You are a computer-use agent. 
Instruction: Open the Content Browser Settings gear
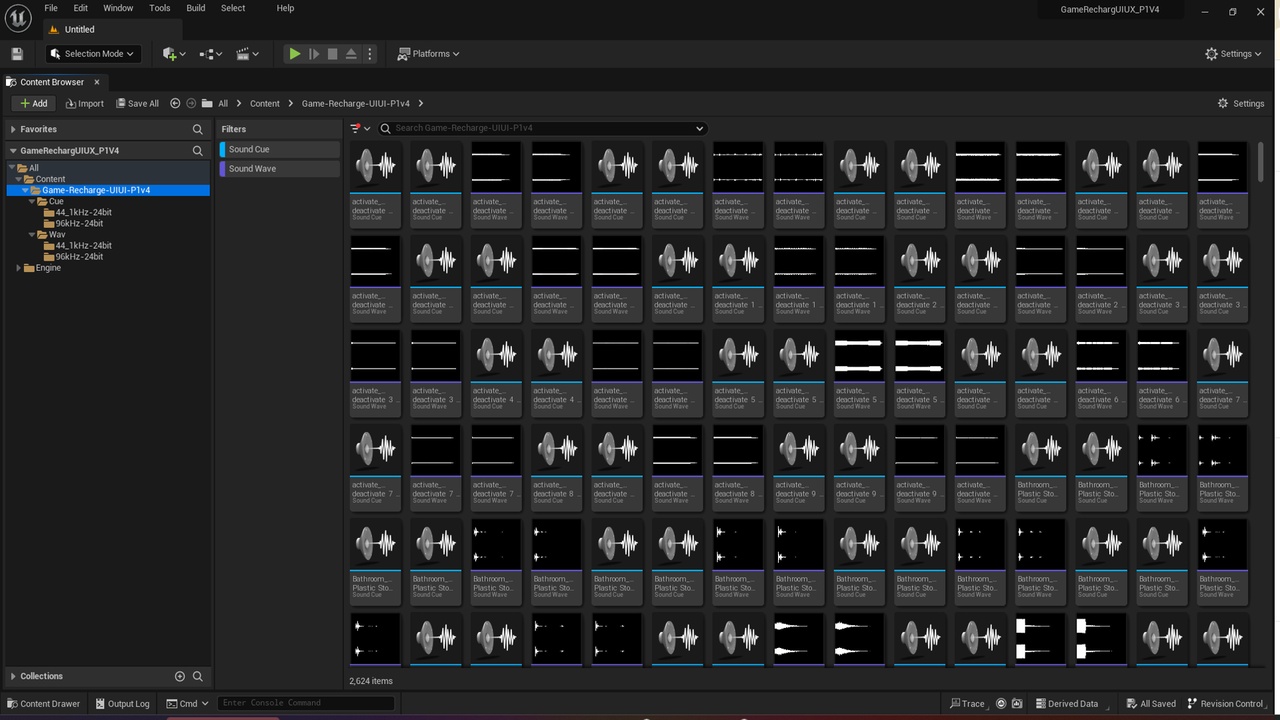coord(1241,103)
